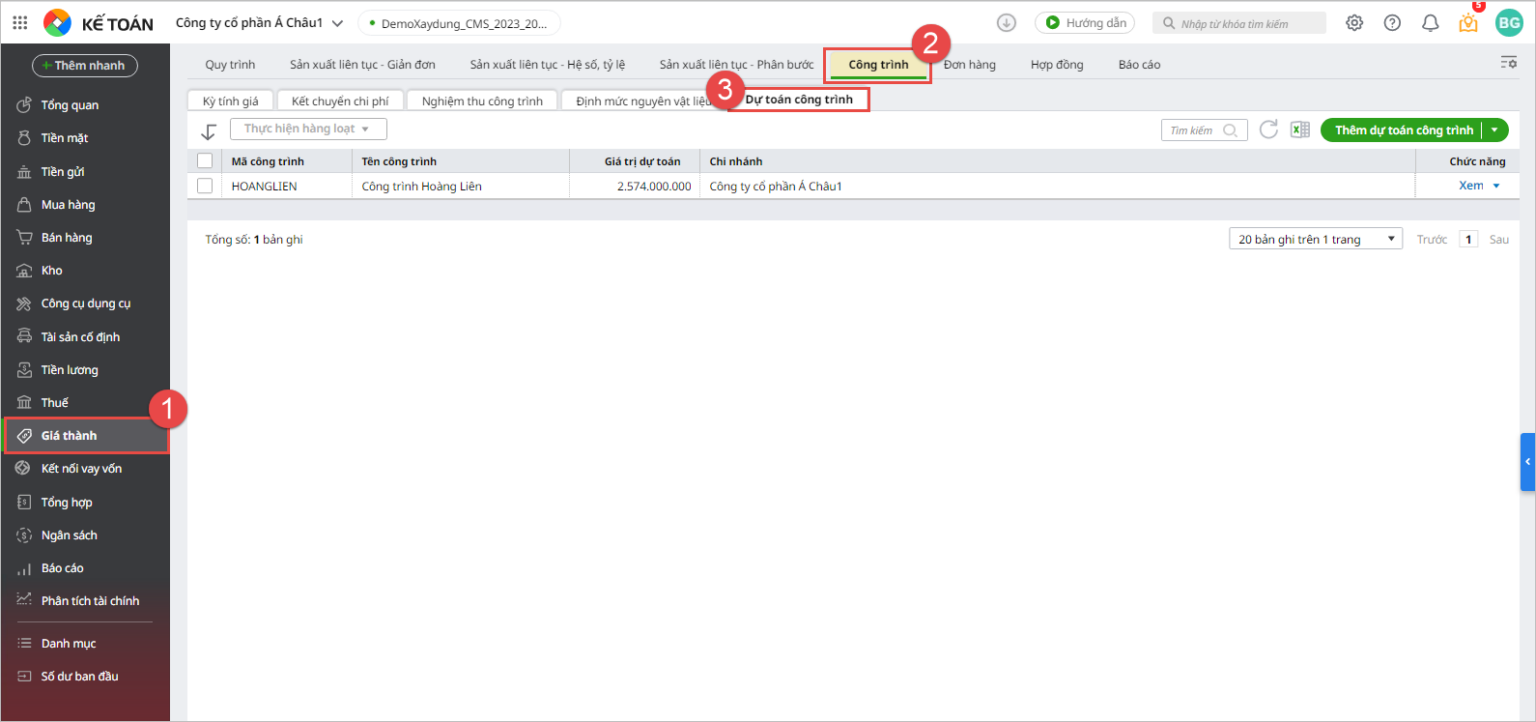The width and height of the screenshot is (1536, 722).
Task: Open the settings gear icon
Action: (1354, 23)
